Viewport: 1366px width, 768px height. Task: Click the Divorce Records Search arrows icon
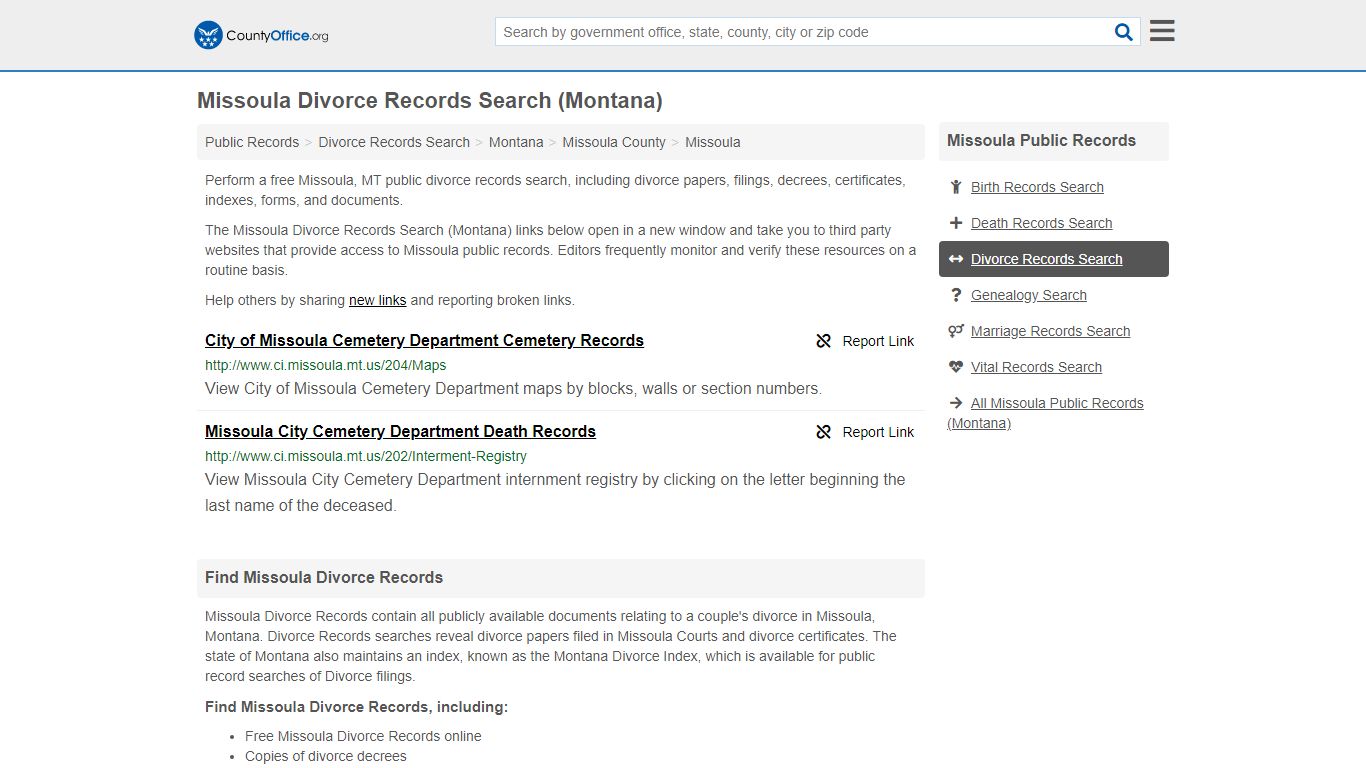tap(956, 259)
